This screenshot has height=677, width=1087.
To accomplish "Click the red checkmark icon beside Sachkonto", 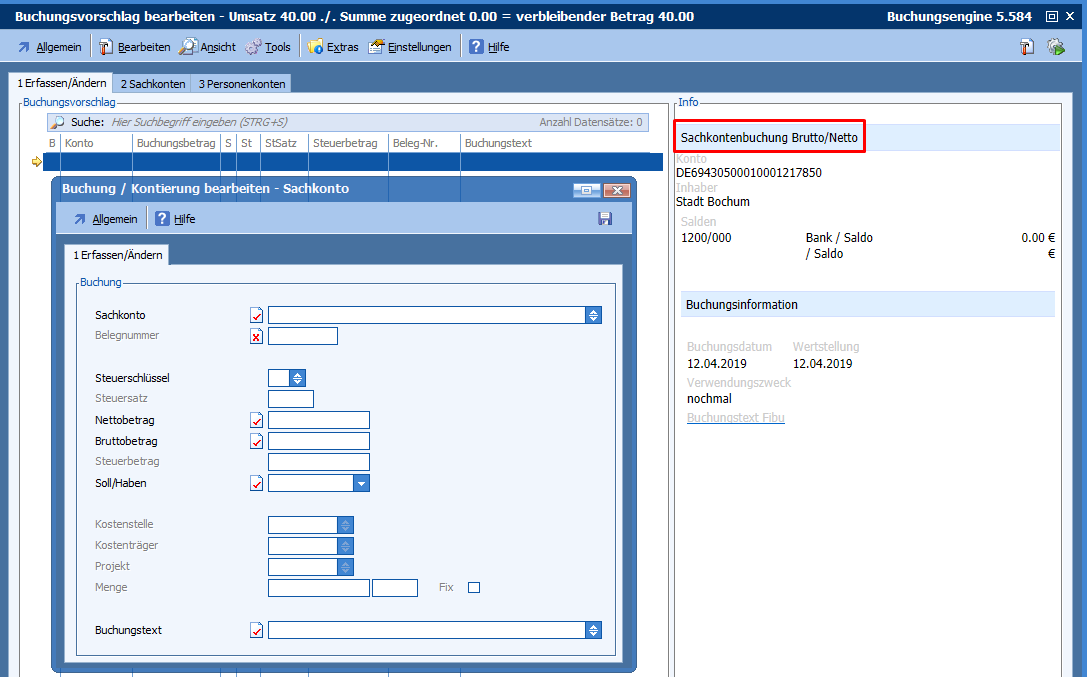I will coord(257,315).
